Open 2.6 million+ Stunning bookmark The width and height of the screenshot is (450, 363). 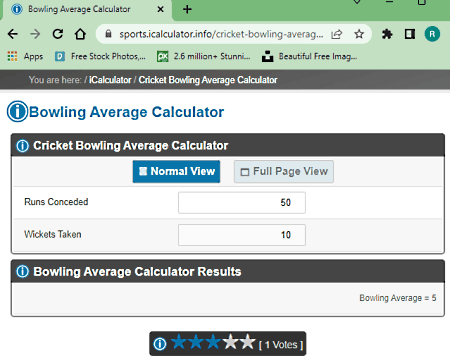coord(204,56)
